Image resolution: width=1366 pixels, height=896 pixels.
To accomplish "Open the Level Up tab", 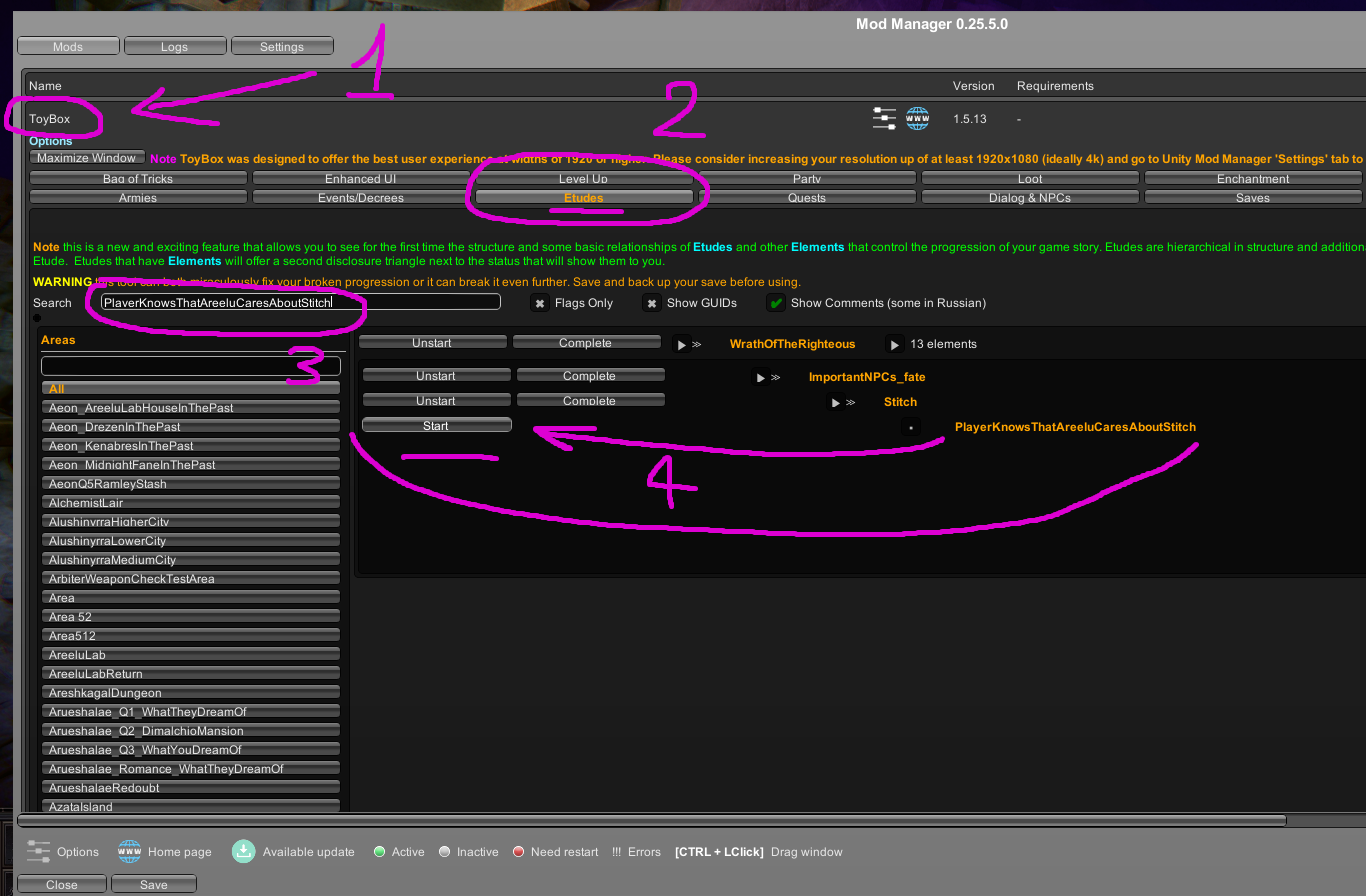I will point(584,178).
